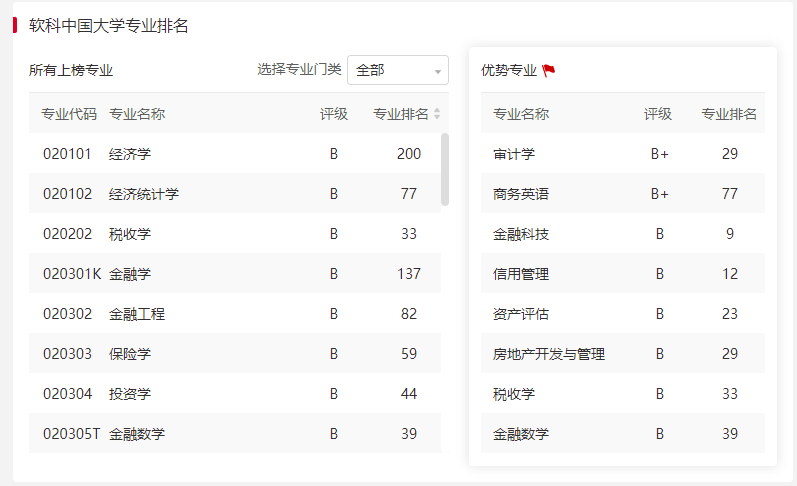Select the 金融工程 major name
797x486 pixels.
(137, 314)
